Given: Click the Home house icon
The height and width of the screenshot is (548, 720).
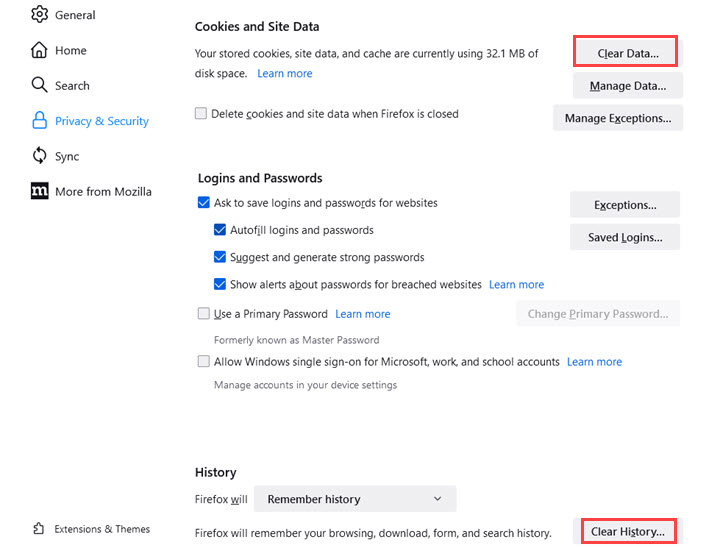Looking at the screenshot, I should [40, 50].
